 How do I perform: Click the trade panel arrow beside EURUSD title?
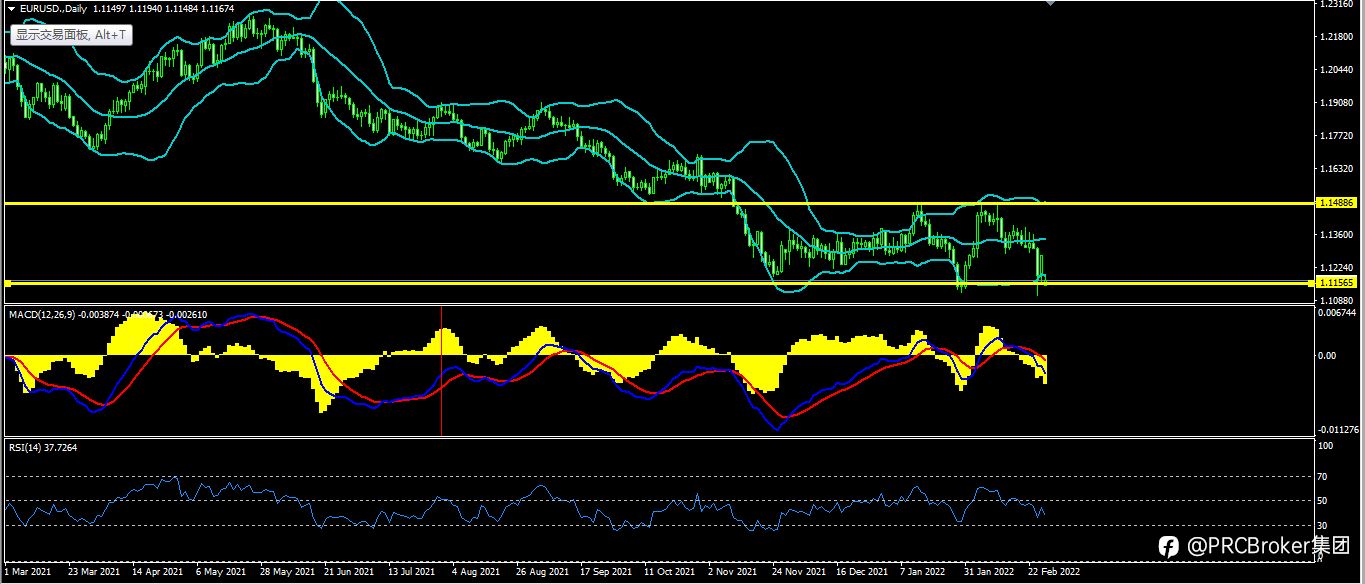coord(11,9)
